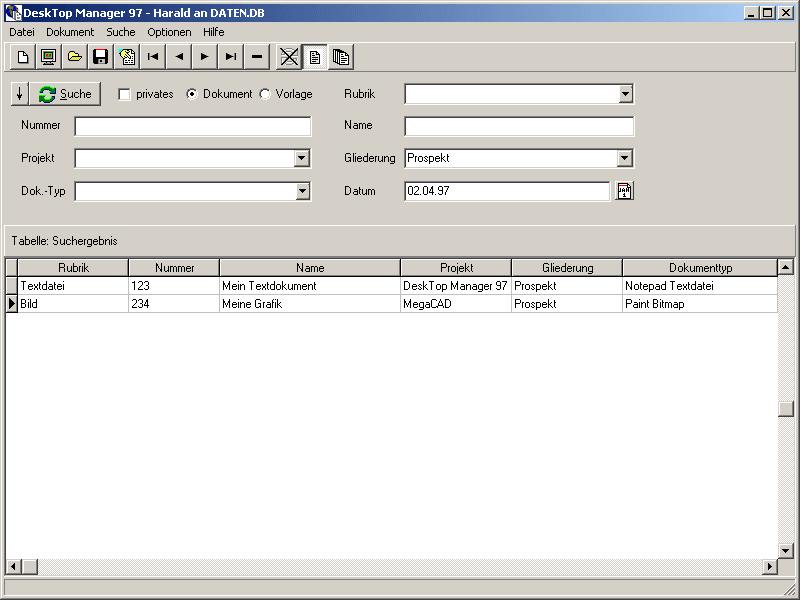The image size is (800, 600).
Task: Open the Optionen menu
Action: pos(169,32)
